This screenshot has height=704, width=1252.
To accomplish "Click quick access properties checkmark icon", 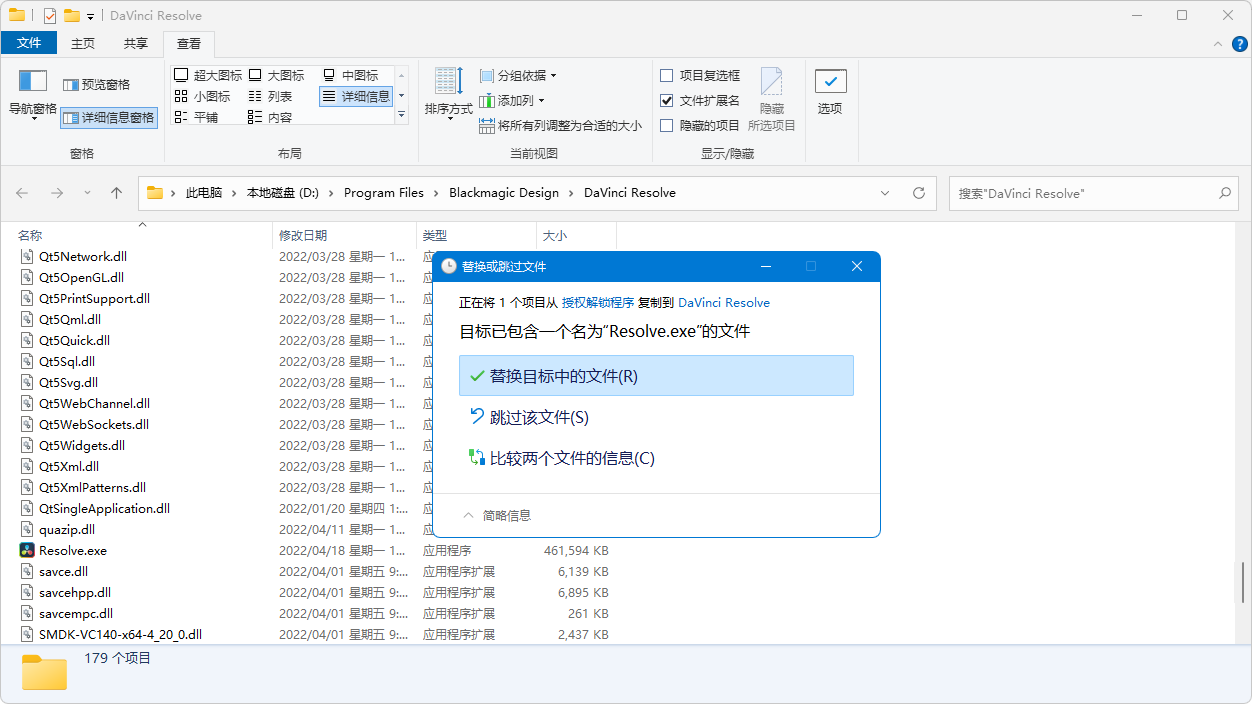I will 50,15.
